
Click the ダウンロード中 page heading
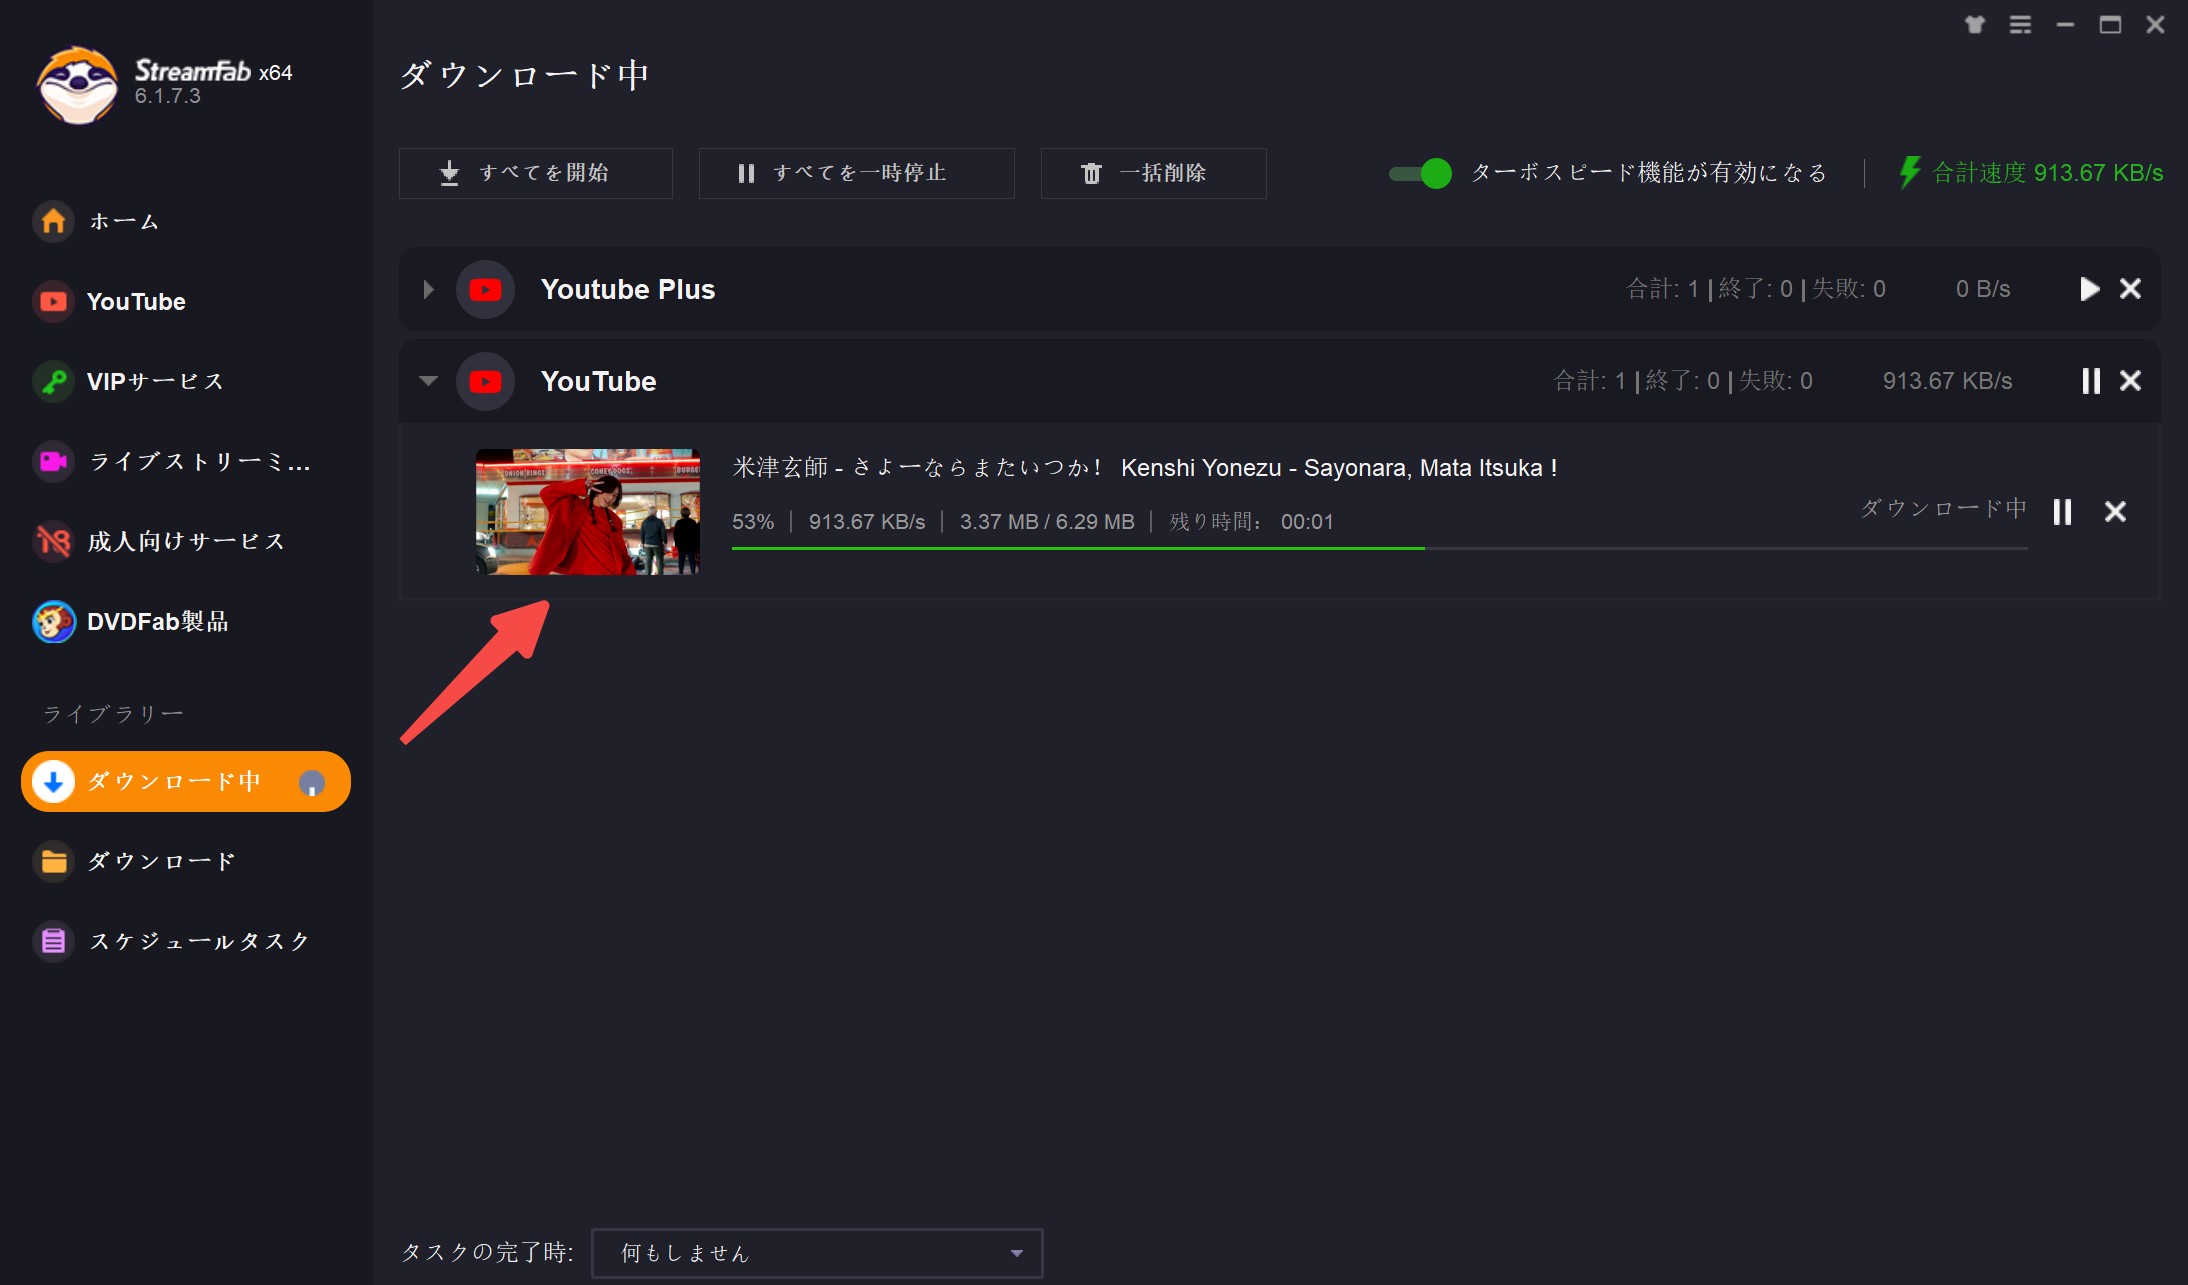point(524,75)
